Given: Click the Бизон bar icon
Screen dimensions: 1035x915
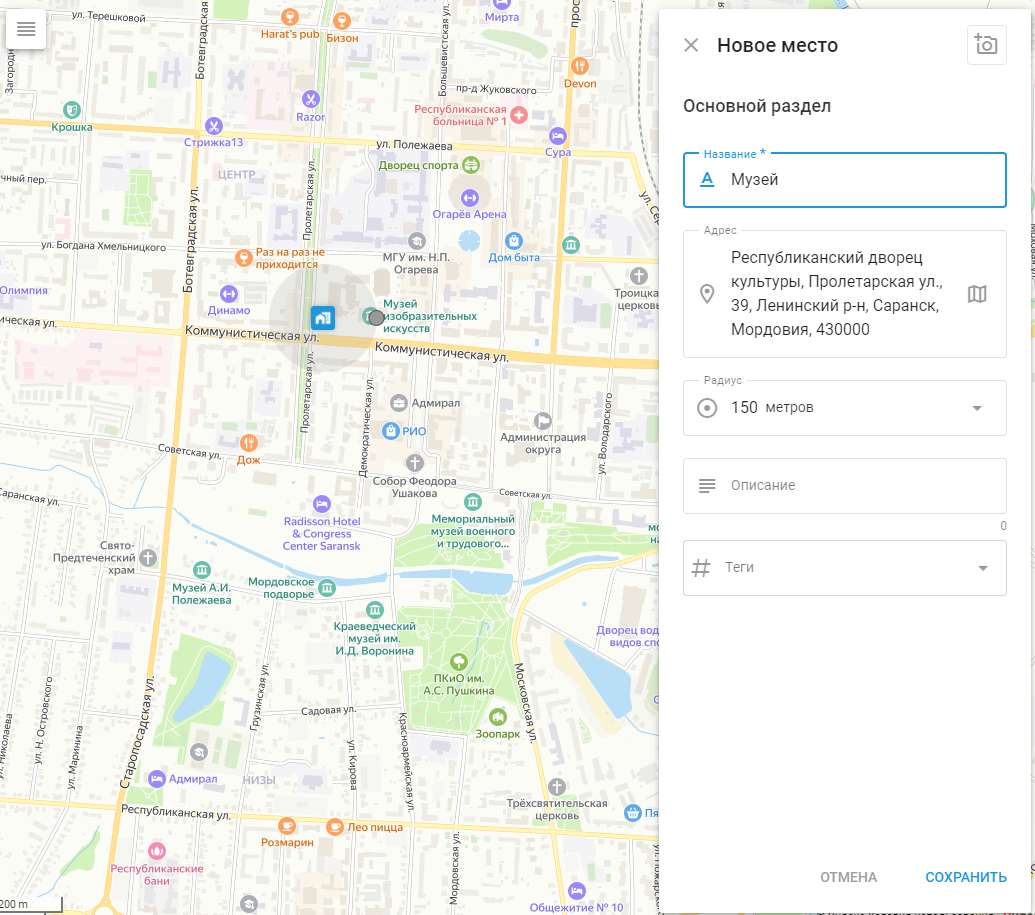Looking at the screenshot, I should tap(341, 21).
